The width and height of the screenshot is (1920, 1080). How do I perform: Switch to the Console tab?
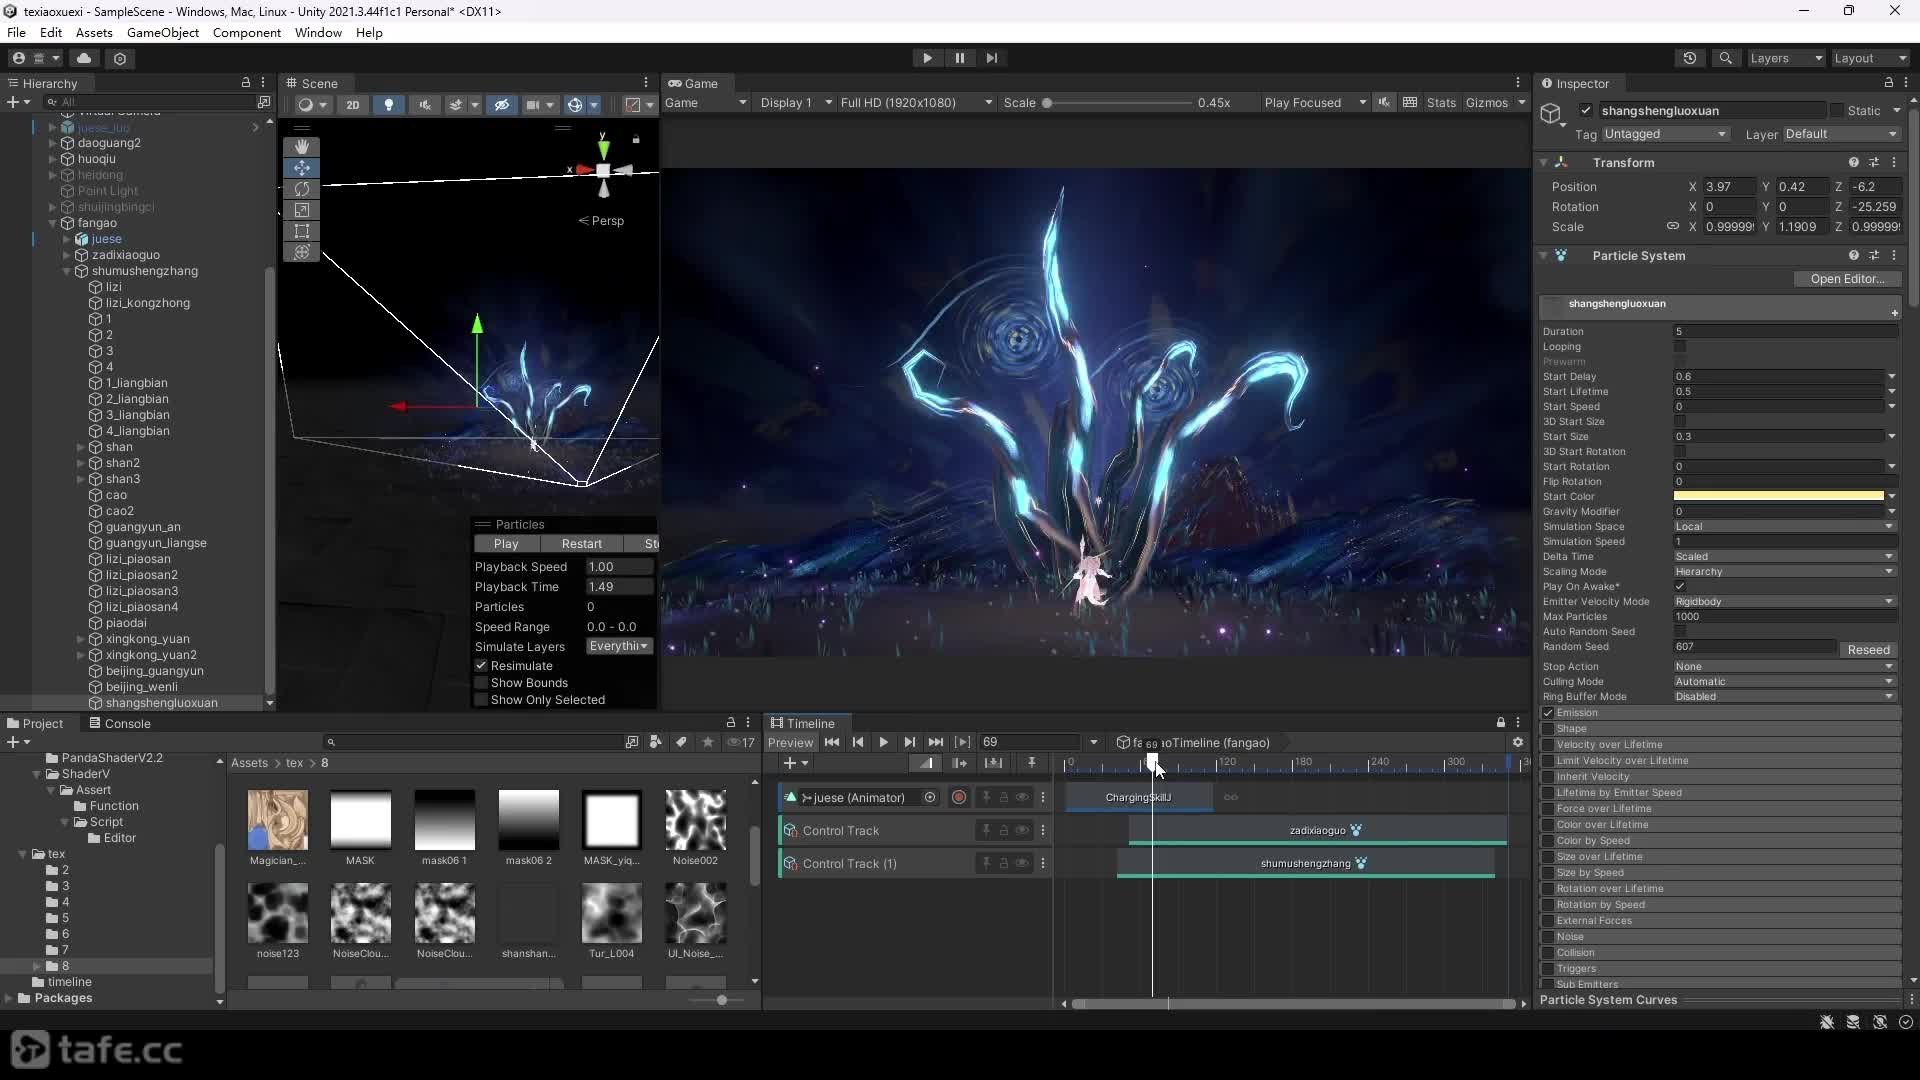[x=119, y=724]
